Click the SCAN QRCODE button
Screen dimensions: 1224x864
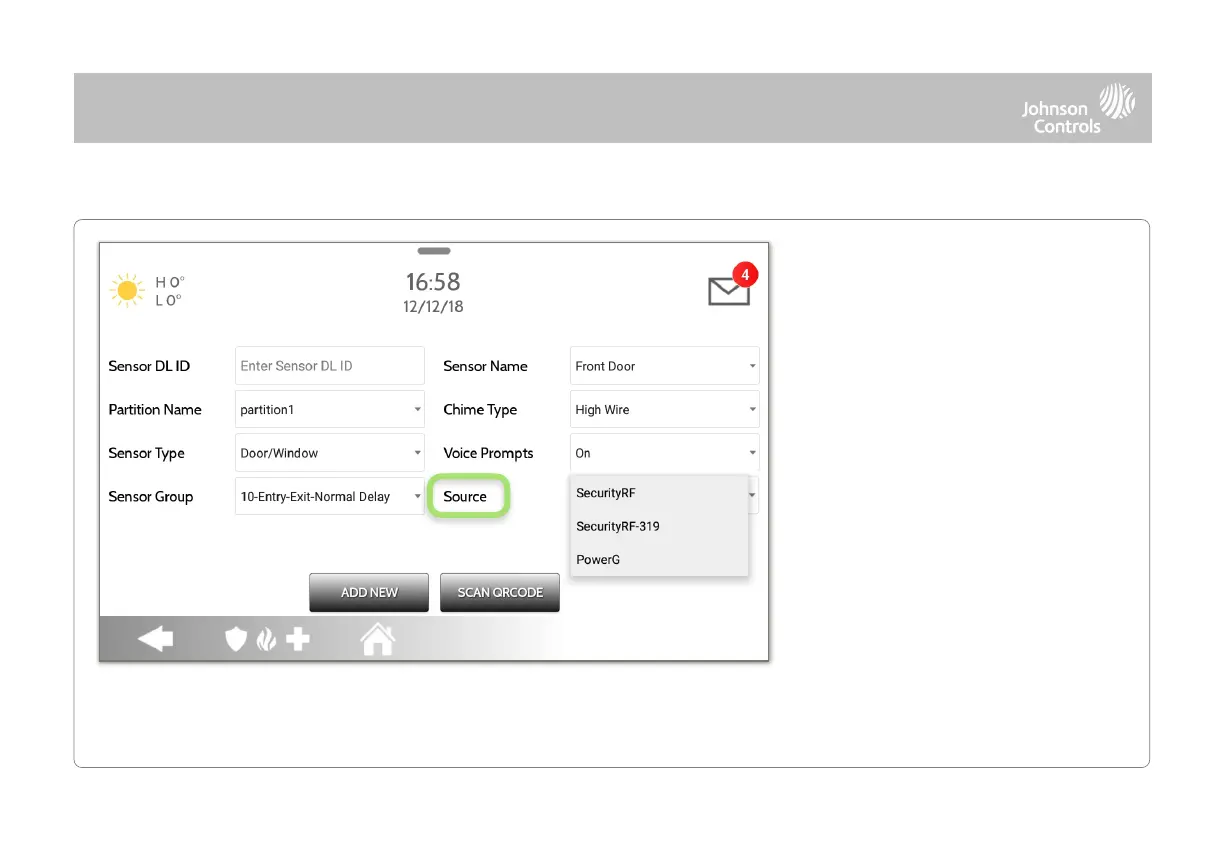point(500,593)
